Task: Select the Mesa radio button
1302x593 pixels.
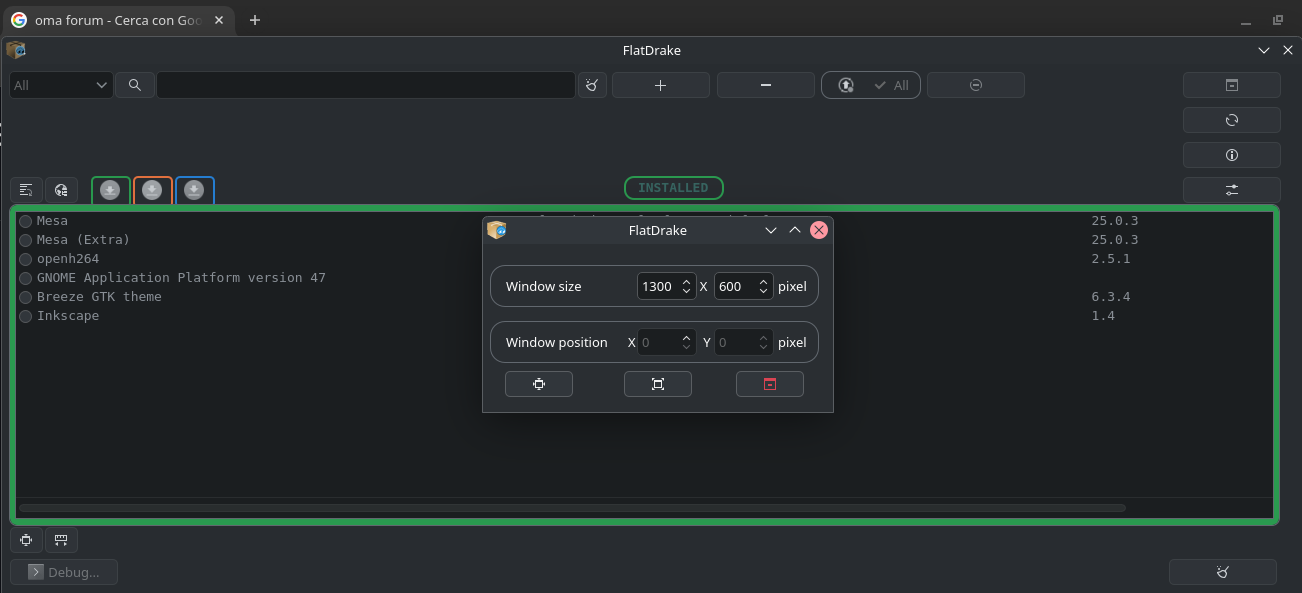Action: [x=26, y=221]
